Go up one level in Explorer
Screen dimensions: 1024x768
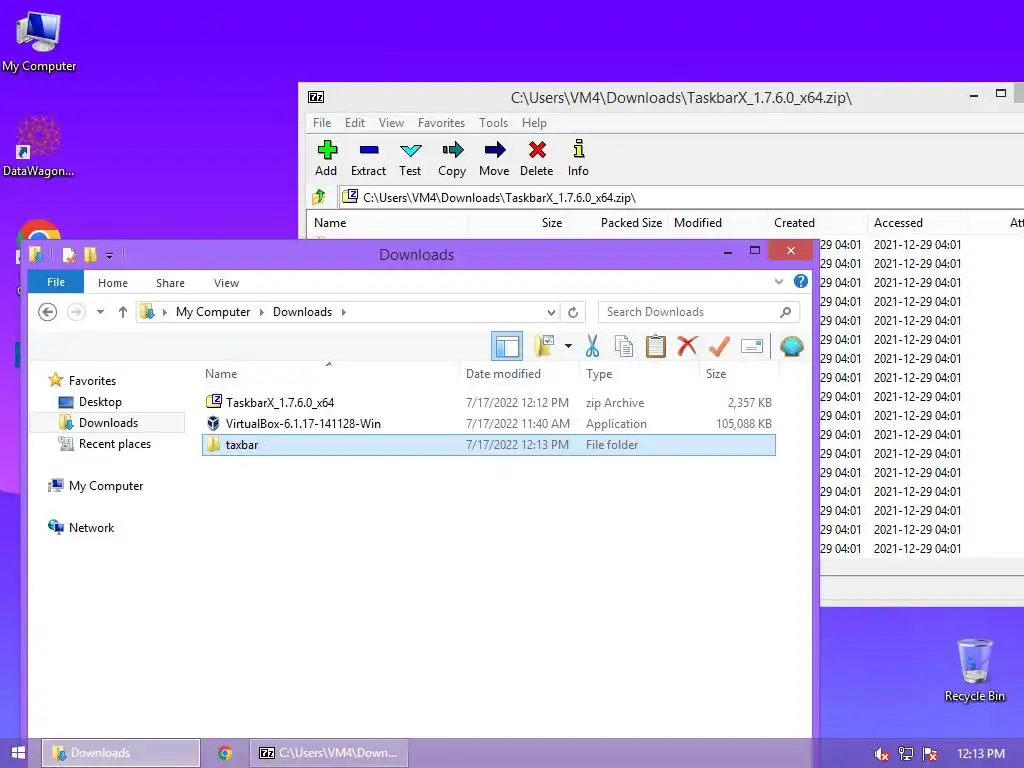[123, 312]
